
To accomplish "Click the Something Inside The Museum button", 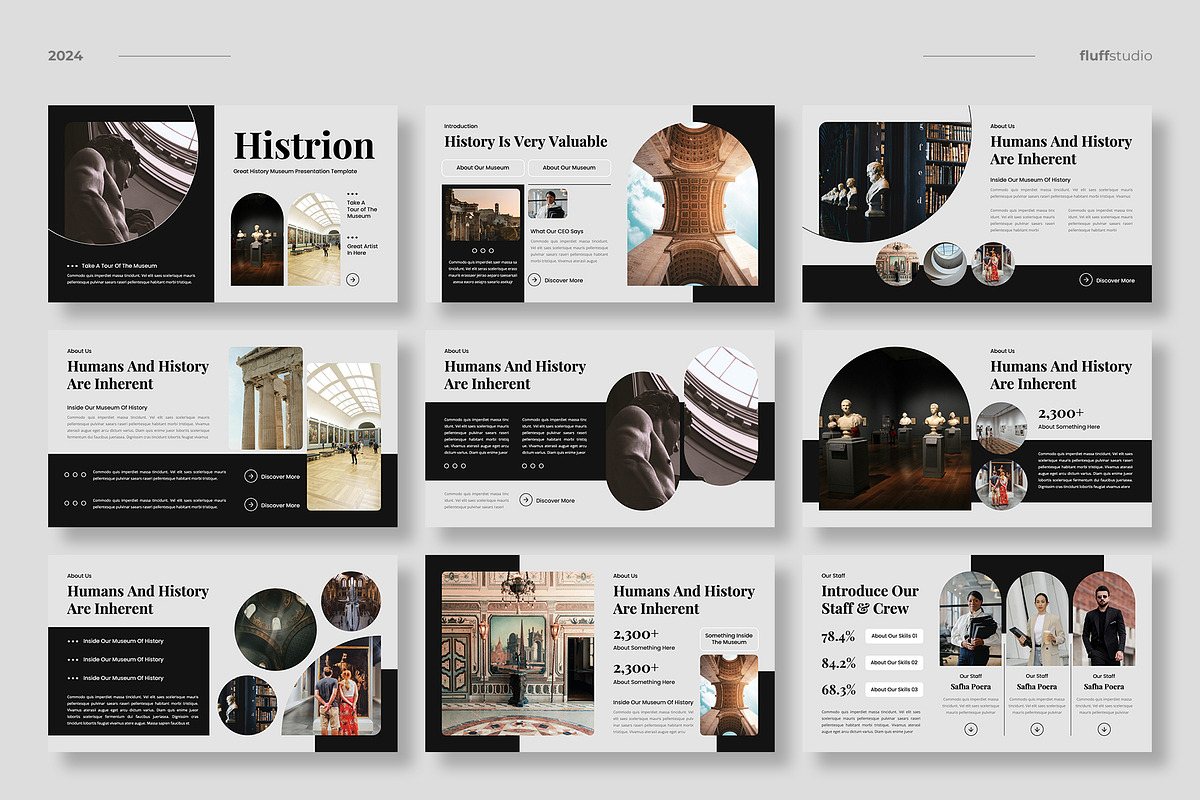I will pos(729,639).
